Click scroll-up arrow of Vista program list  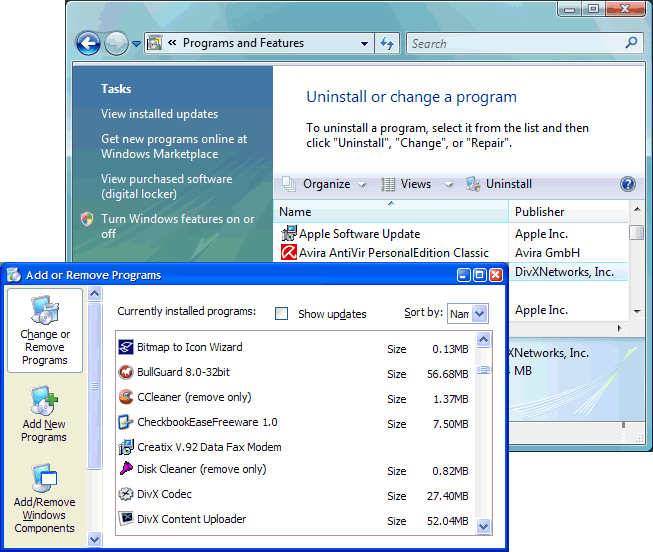point(637,209)
